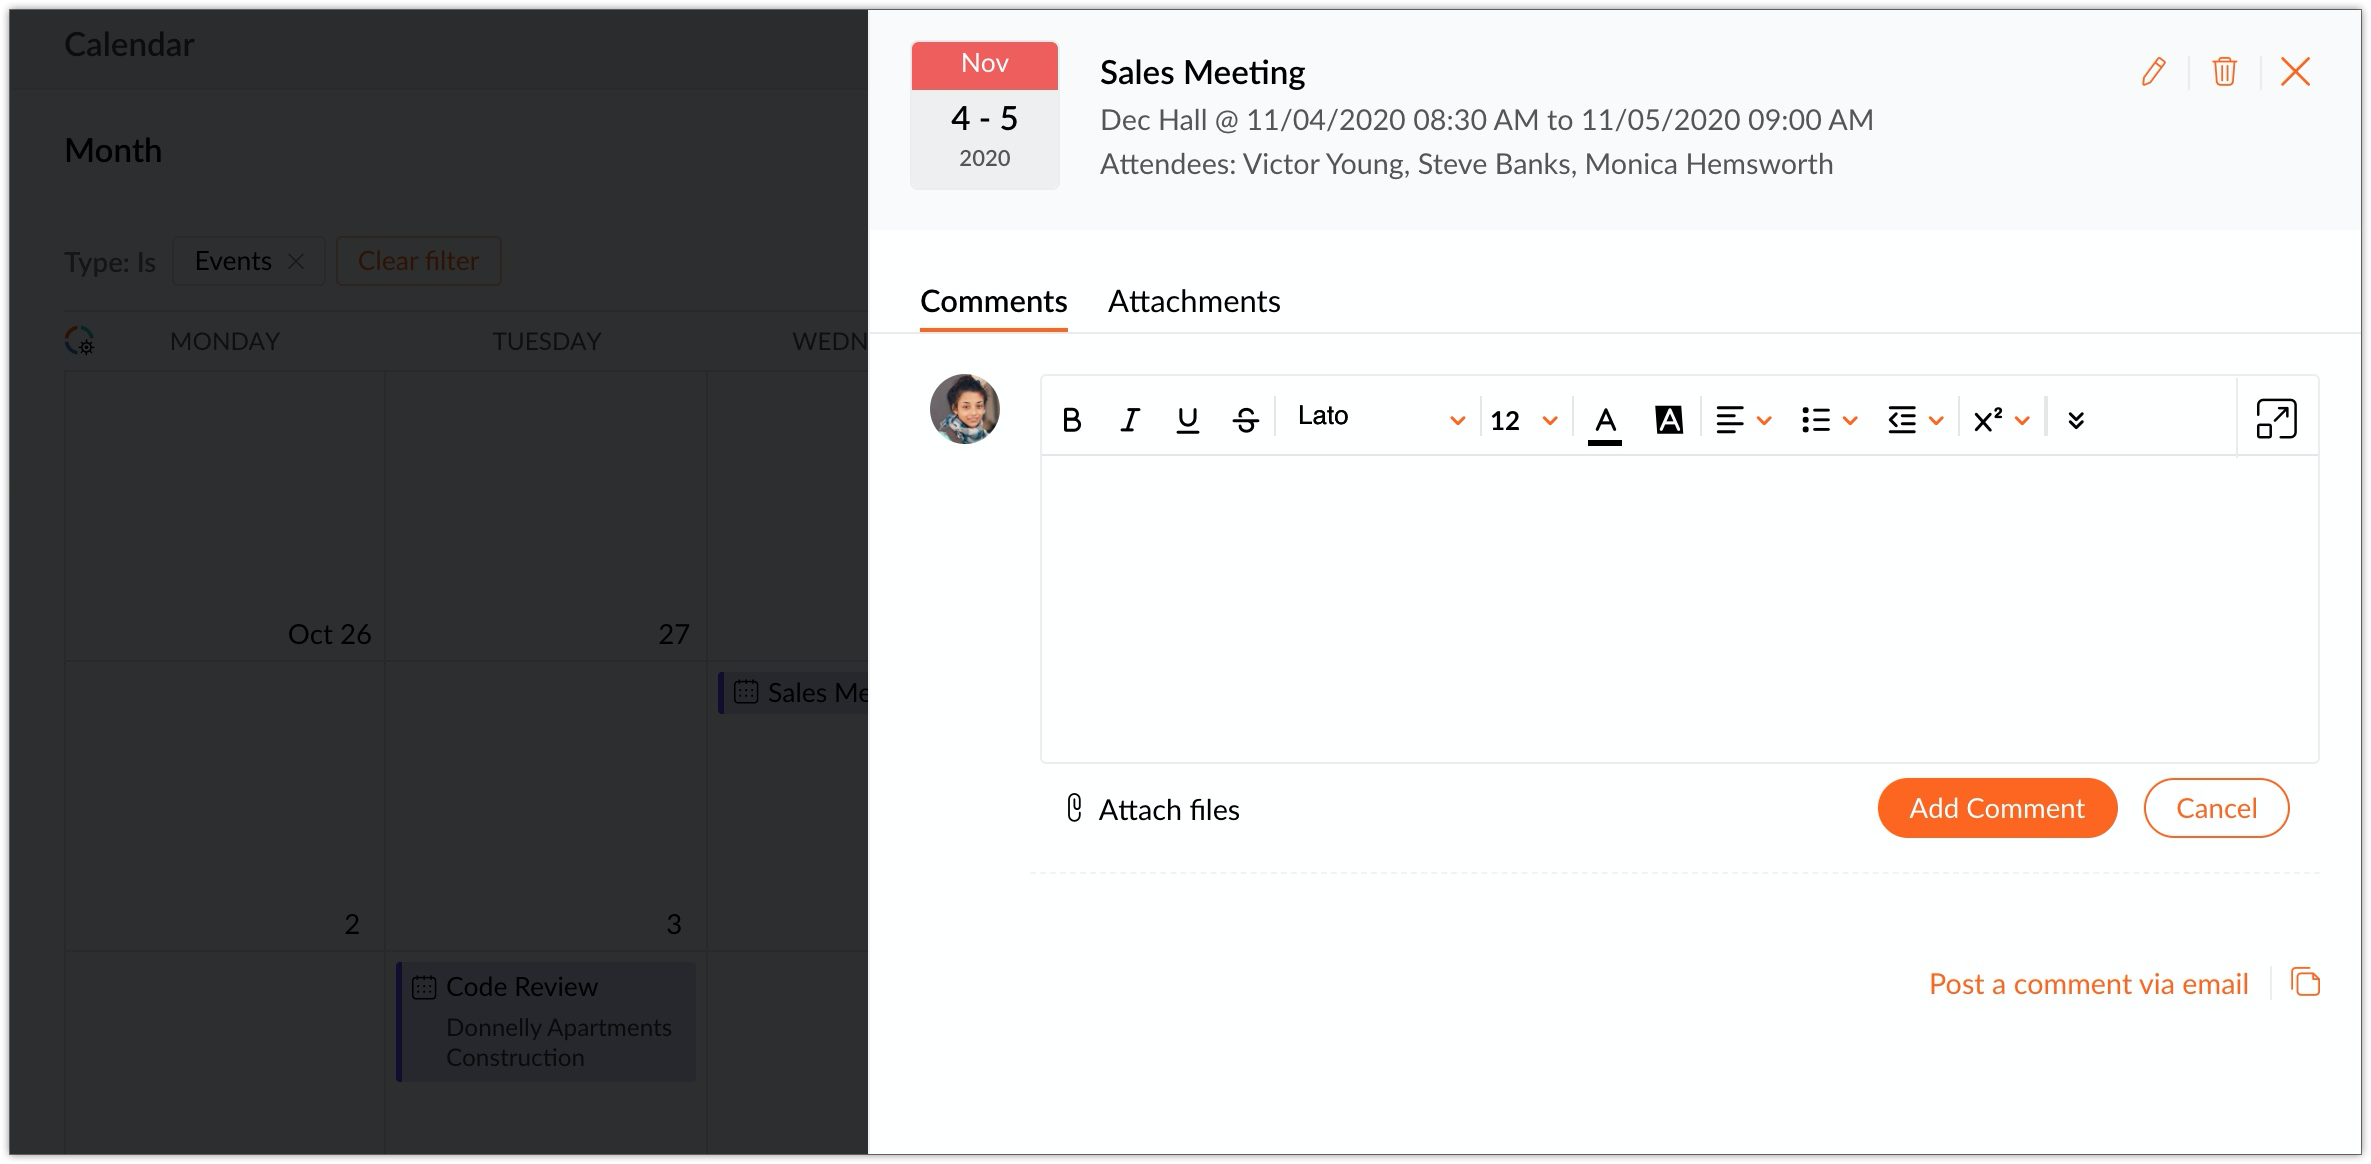Pick the font text color
Image resolution: width=2371 pixels, height=1164 pixels.
[x=1605, y=421]
